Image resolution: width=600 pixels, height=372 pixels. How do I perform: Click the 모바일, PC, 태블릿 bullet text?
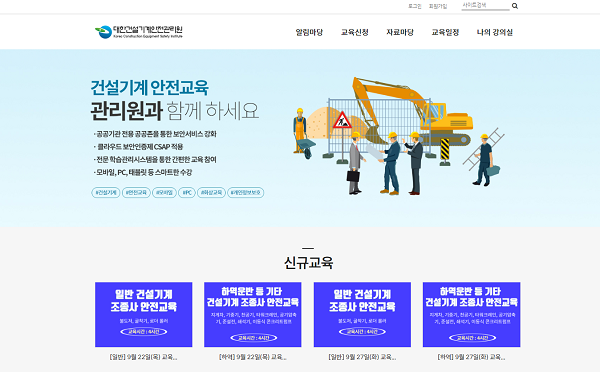(x=143, y=173)
